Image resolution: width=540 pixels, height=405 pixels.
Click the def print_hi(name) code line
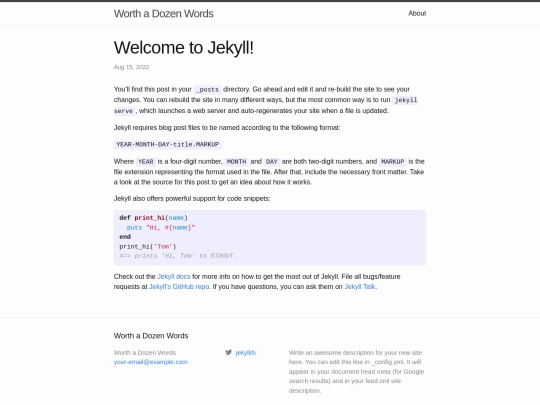(x=154, y=218)
